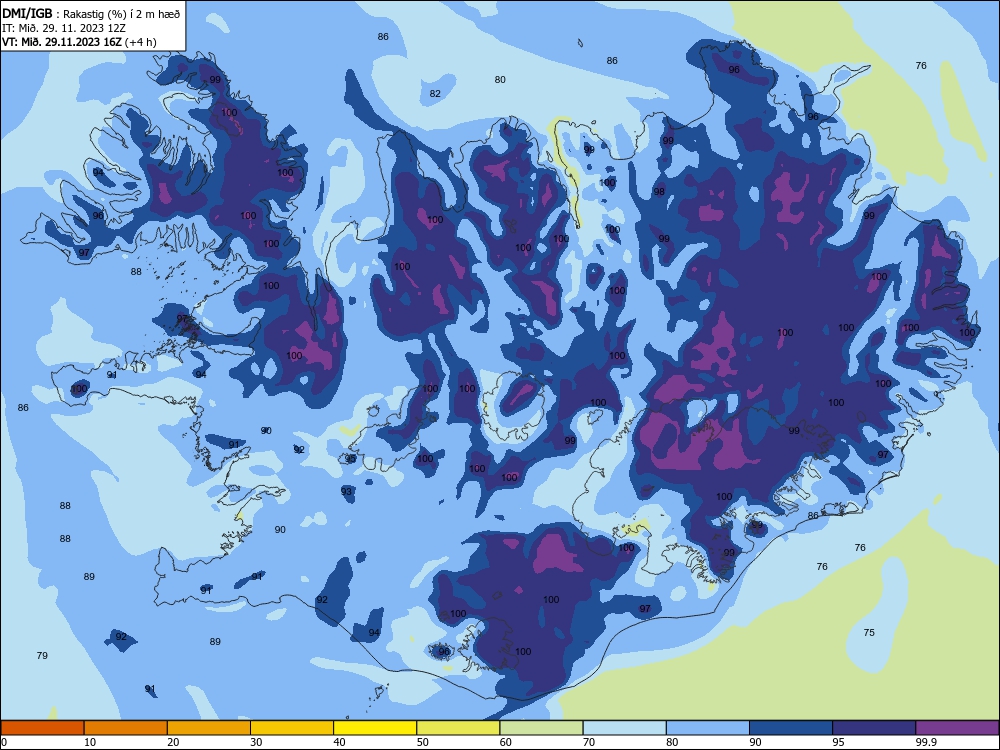Click the humidity value '79' on the map
The image size is (1000, 750).
(42, 656)
